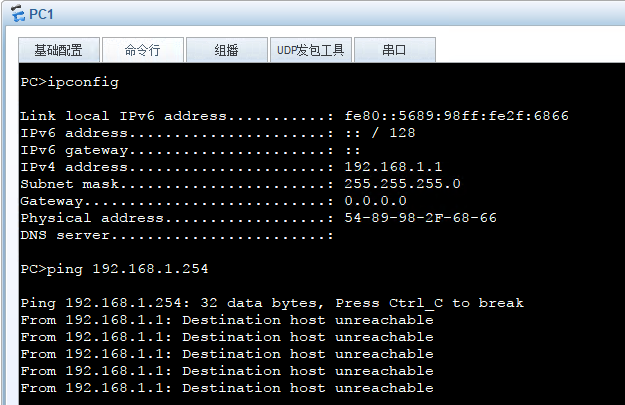Click the IPv6 address :: / 128 value
Image resolution: width=625 pixels, height=405 pixels.
380,133
